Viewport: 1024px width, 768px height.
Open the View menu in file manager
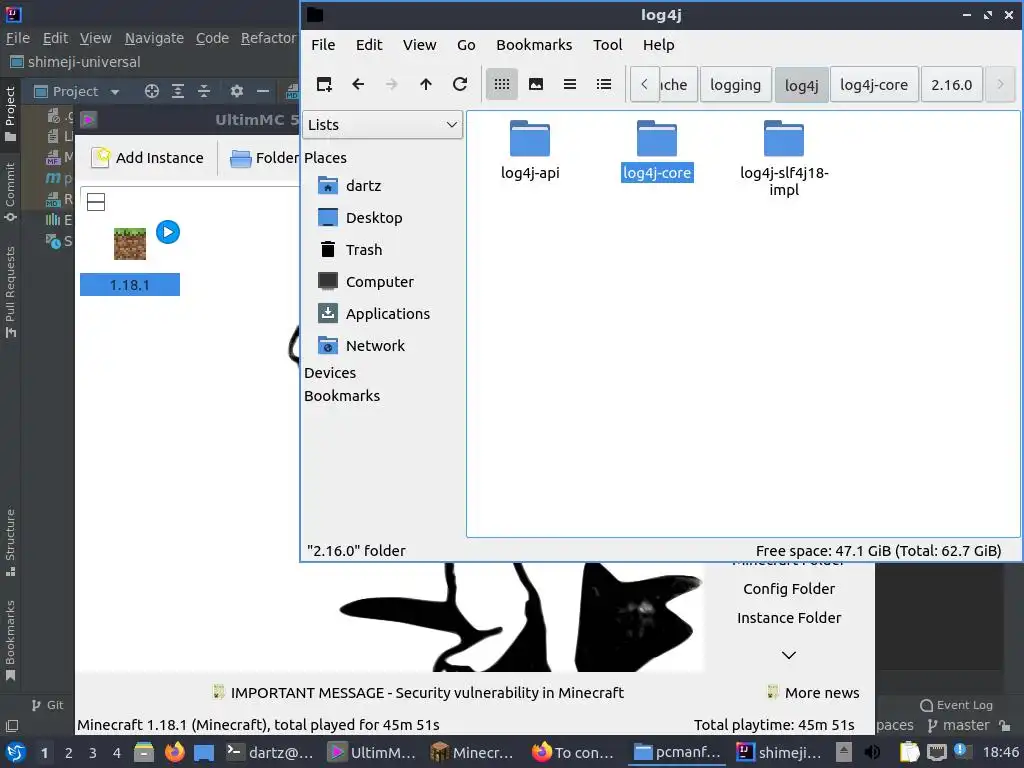(x=419, y=45)
